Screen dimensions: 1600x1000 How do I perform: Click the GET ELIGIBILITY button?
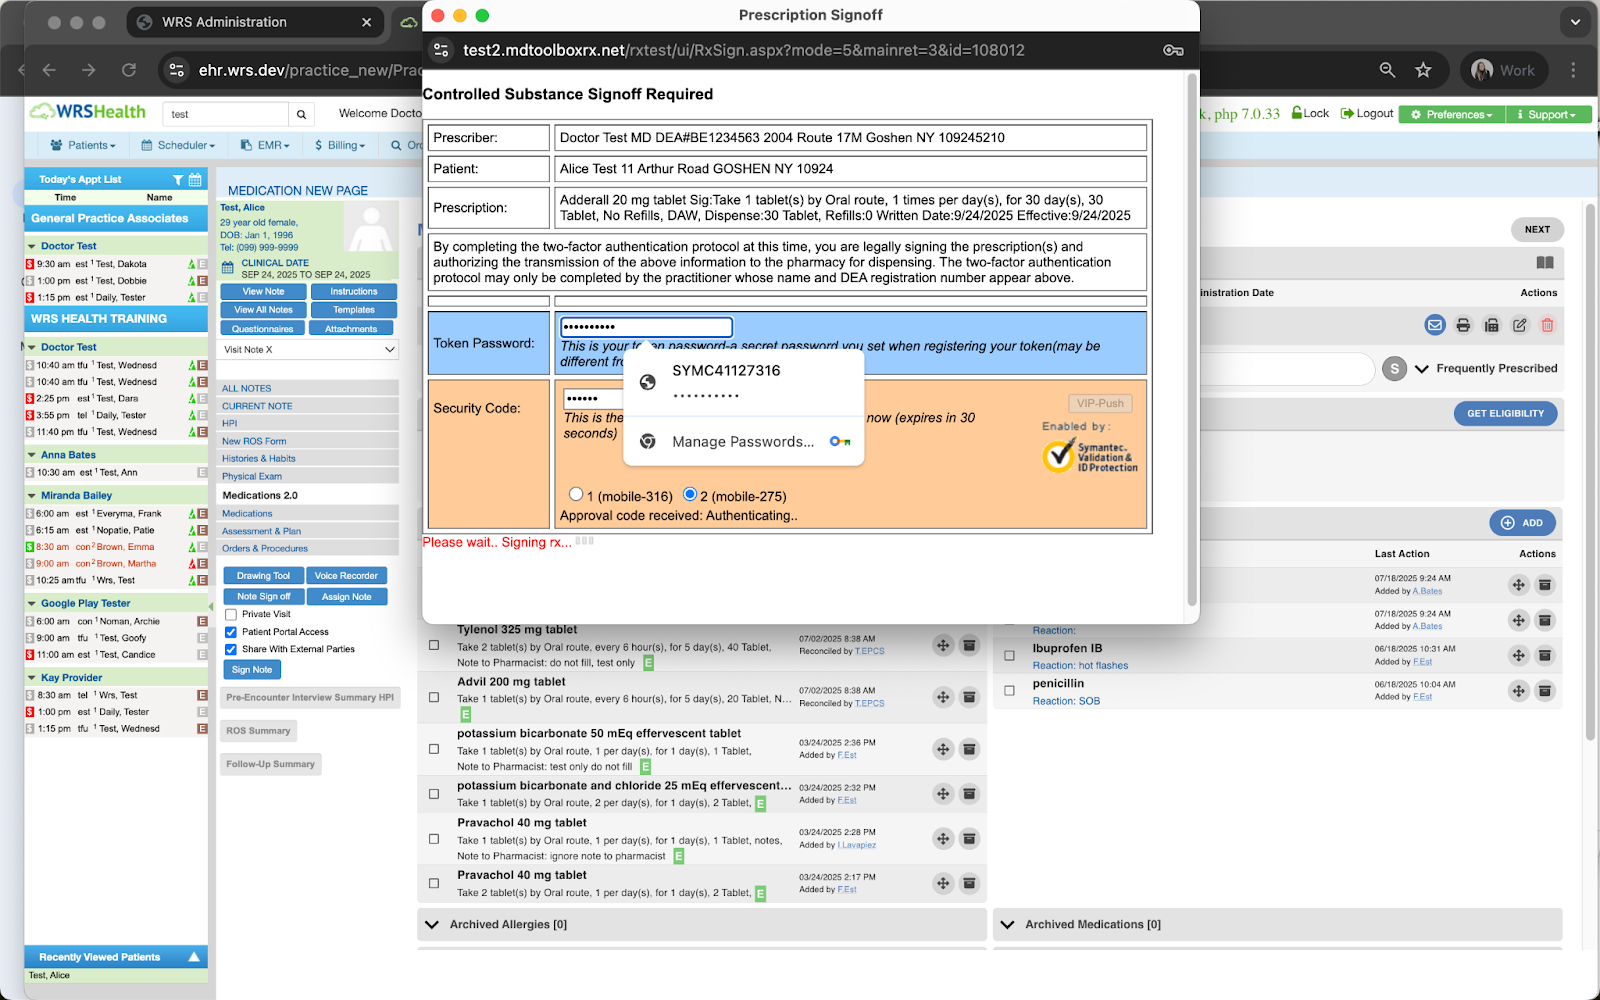point(1505,414)
